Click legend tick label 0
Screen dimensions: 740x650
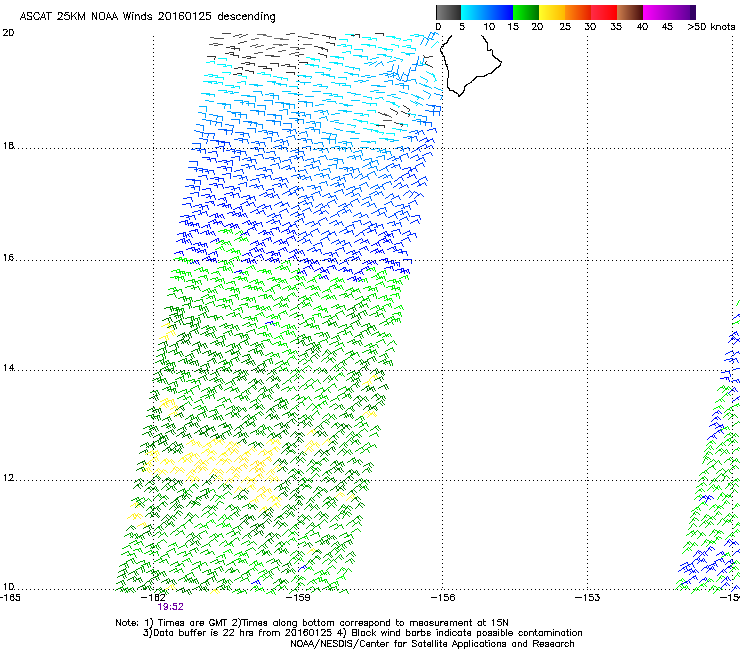[438, 27]
